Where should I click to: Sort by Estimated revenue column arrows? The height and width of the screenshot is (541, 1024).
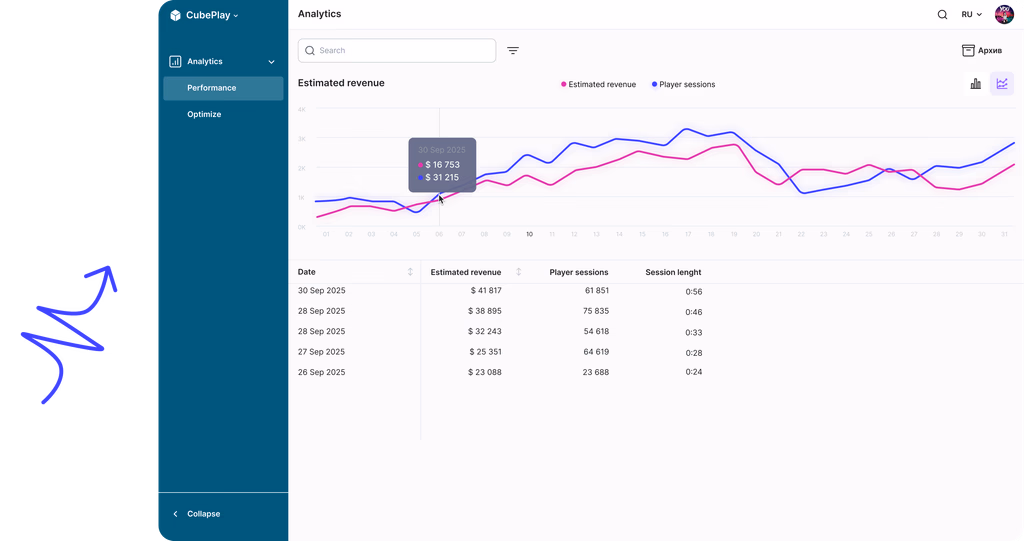pos(519,272)
